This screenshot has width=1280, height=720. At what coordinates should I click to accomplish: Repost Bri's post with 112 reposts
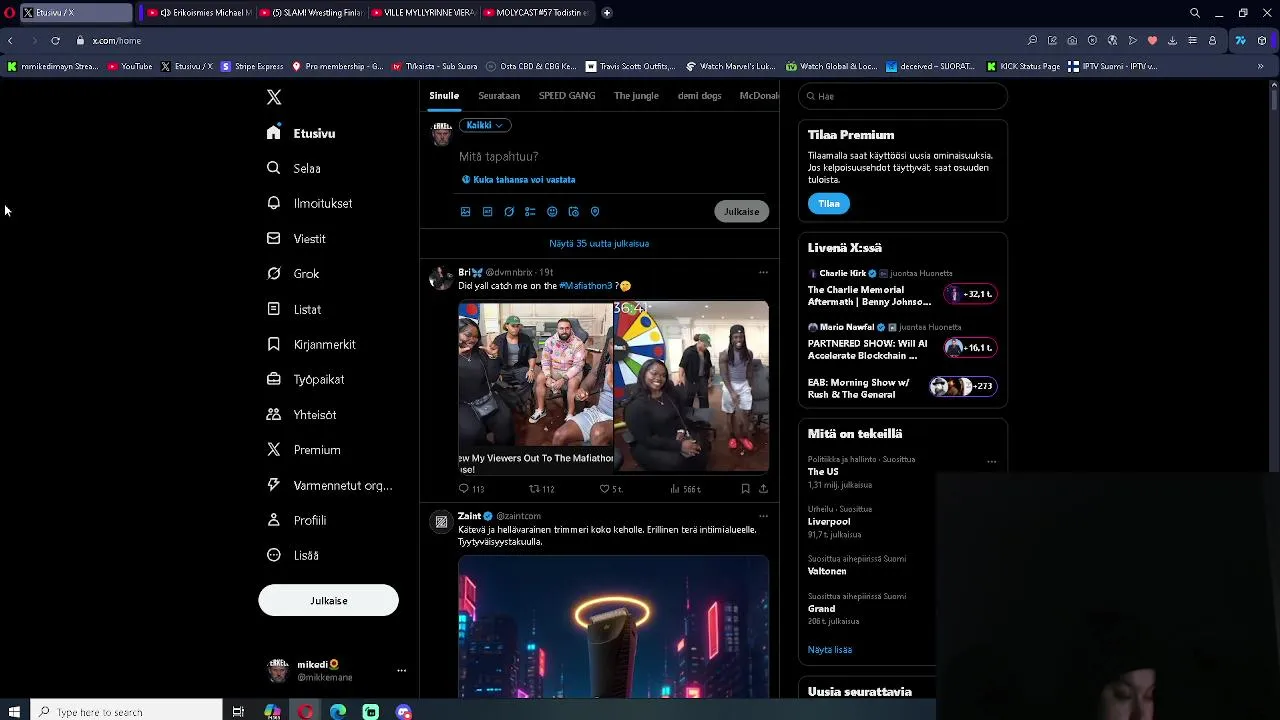[x=541, y=489]
